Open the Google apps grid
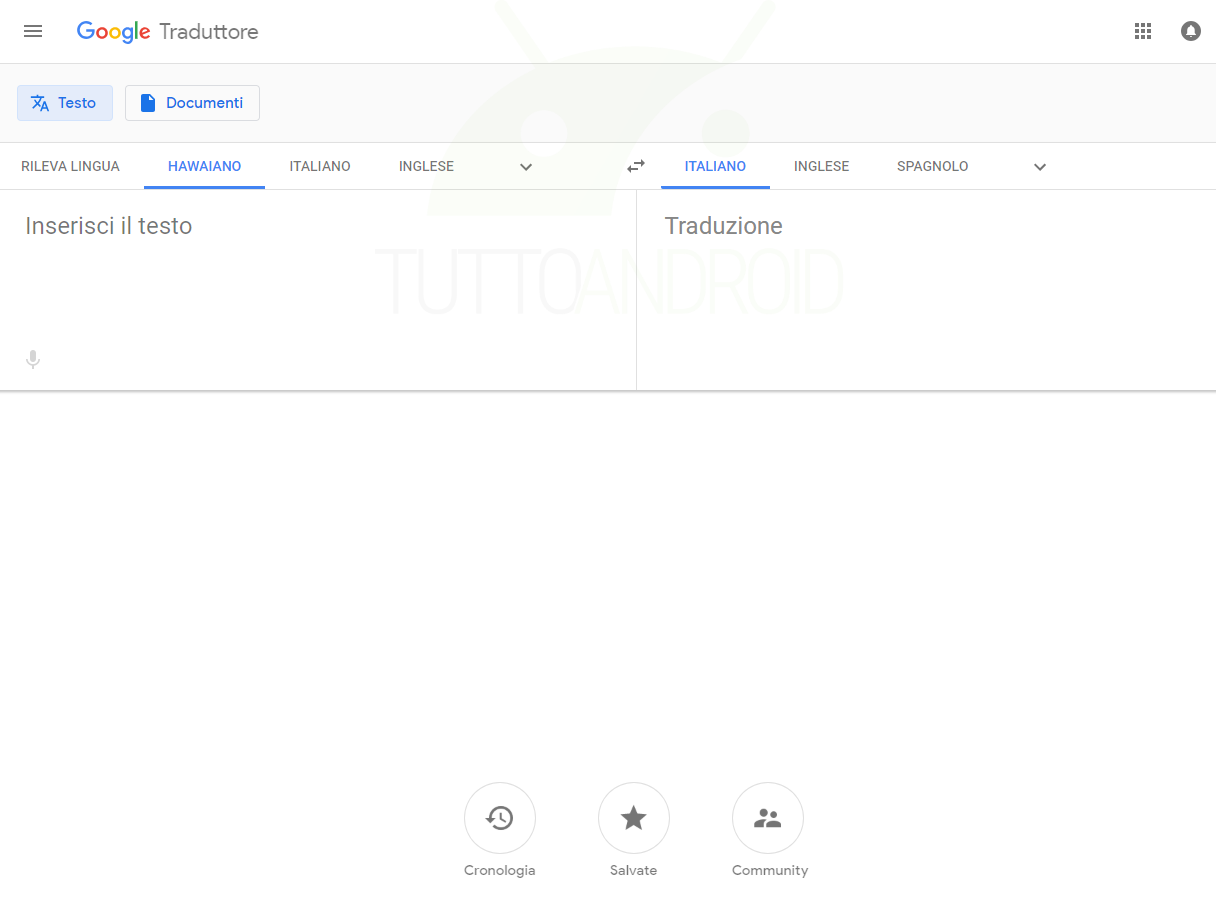The width and height of the screenshot is (1216, 924). tap(1143, 31)
